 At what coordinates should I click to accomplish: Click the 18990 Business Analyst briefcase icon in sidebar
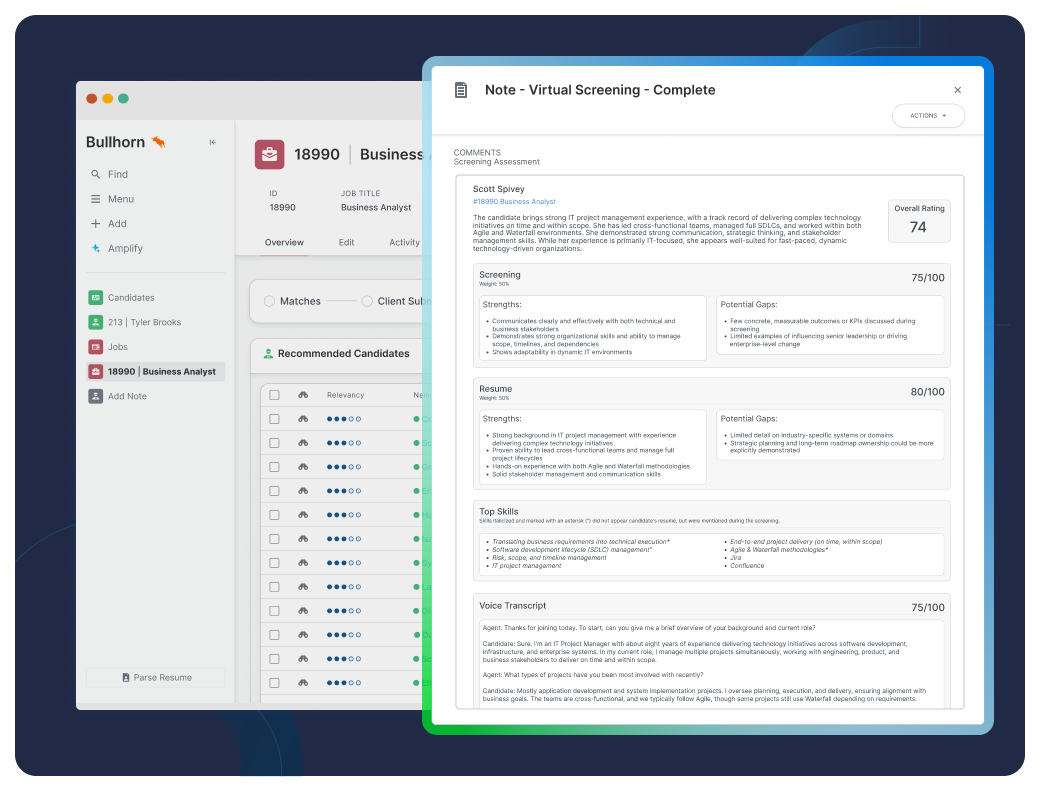[x=96, y=371]
